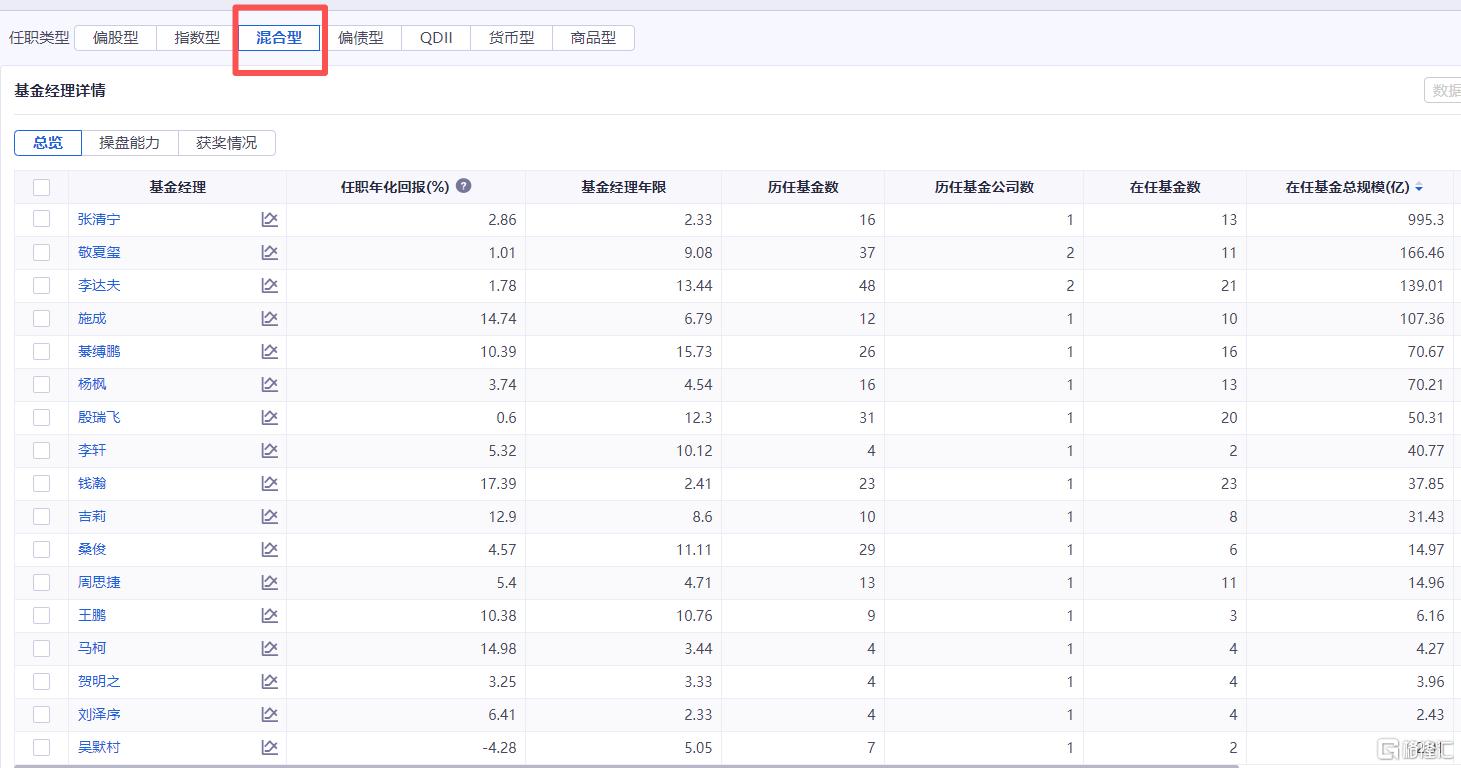Check the box for 杨枫
This screenshot has height=768, width=1461.
(x=41, y=384)
